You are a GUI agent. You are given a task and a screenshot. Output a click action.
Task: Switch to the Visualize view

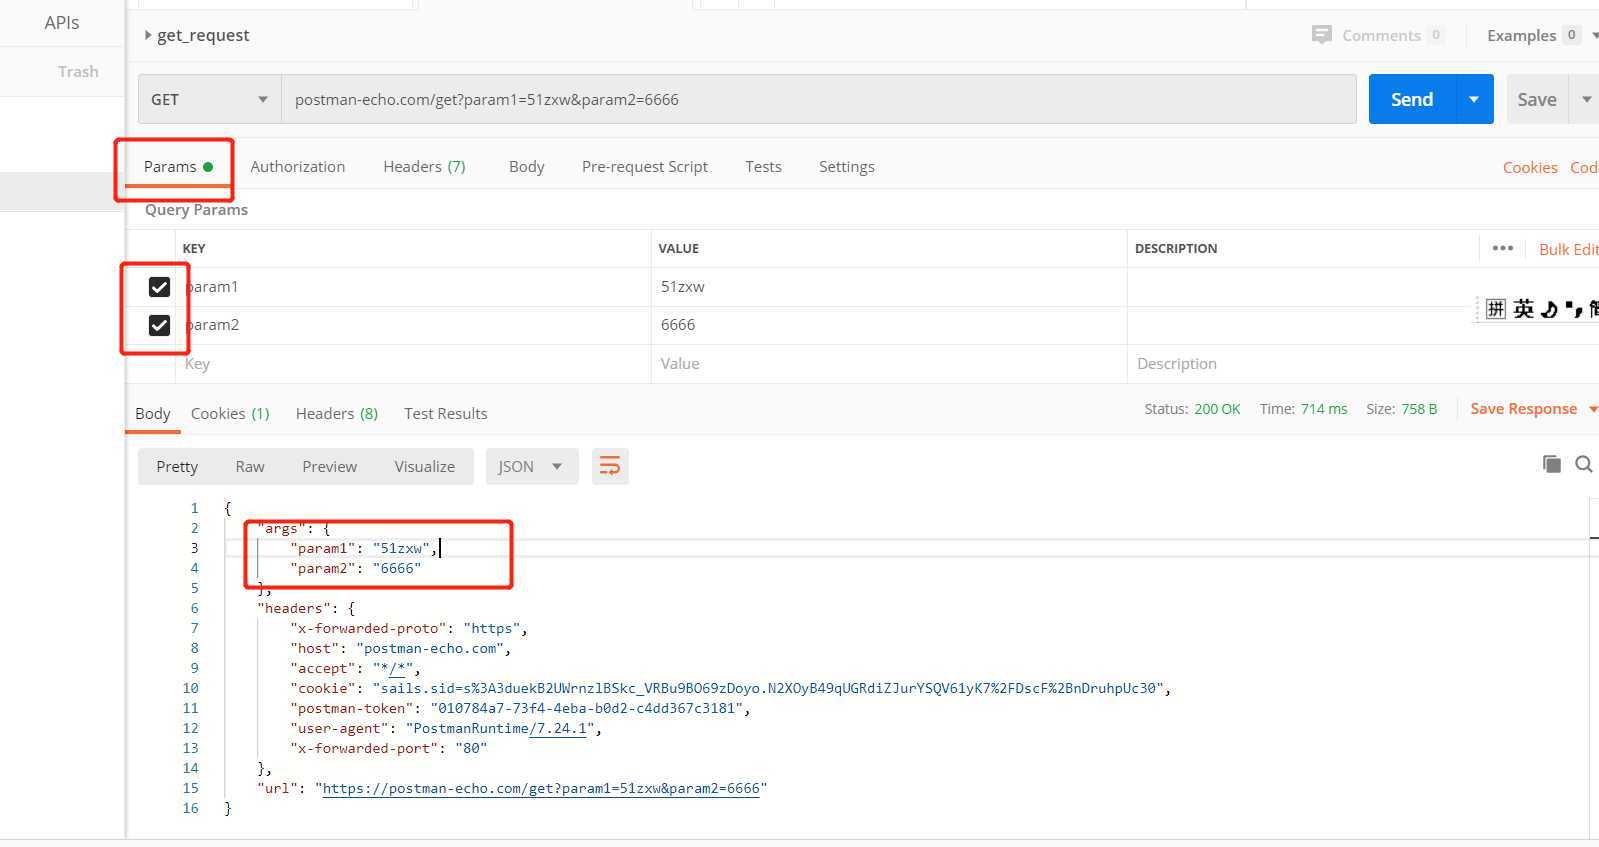coord(424,467)
